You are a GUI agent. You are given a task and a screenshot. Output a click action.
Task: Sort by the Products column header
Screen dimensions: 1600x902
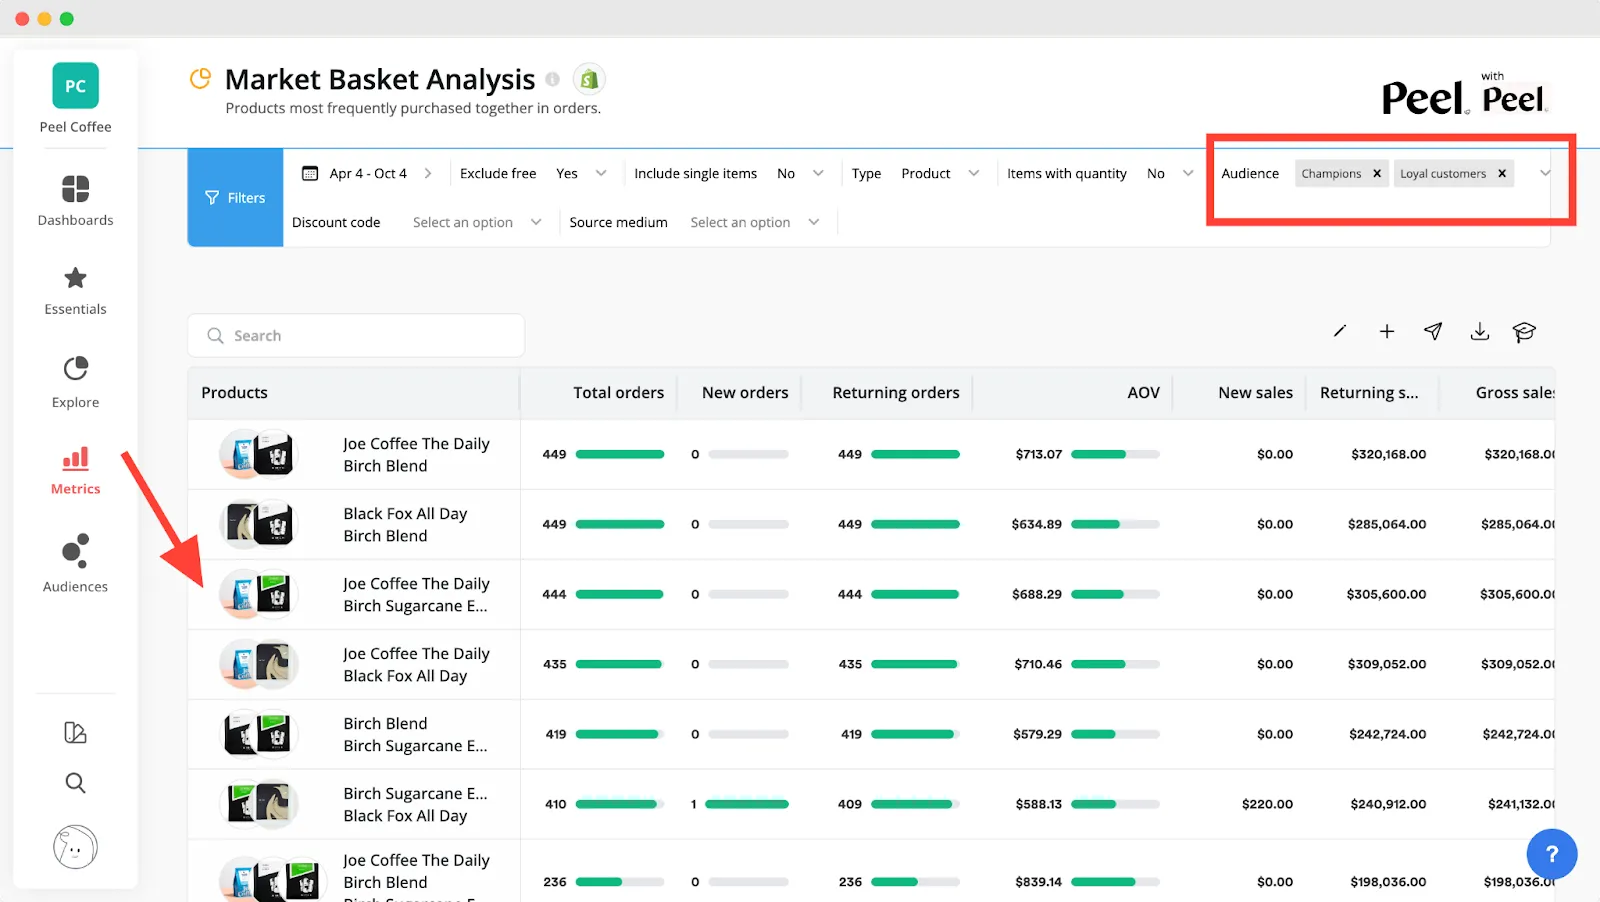[x=234, y=393]
